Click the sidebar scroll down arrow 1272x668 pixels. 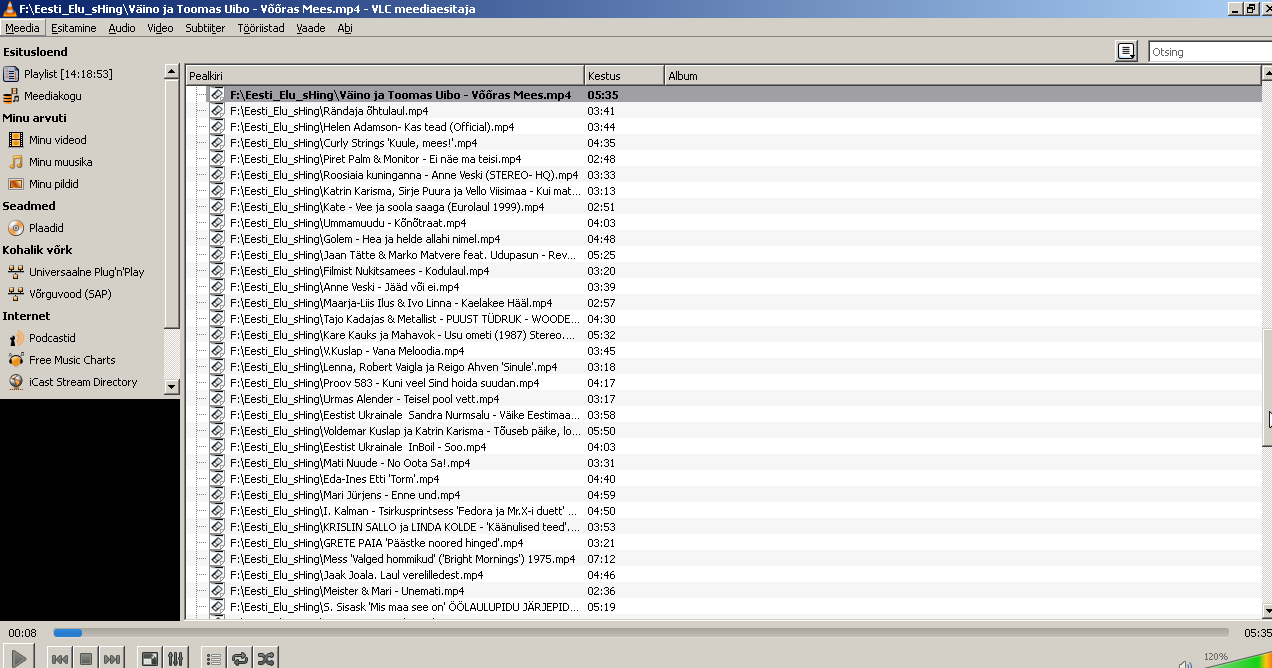[x=171, y=386]
